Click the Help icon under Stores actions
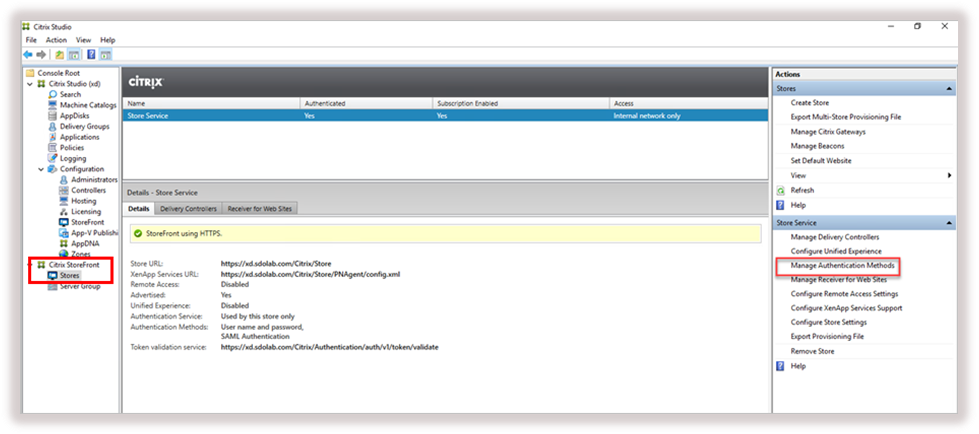This screenshot has width=979, height=434. [x=780, y=205]
